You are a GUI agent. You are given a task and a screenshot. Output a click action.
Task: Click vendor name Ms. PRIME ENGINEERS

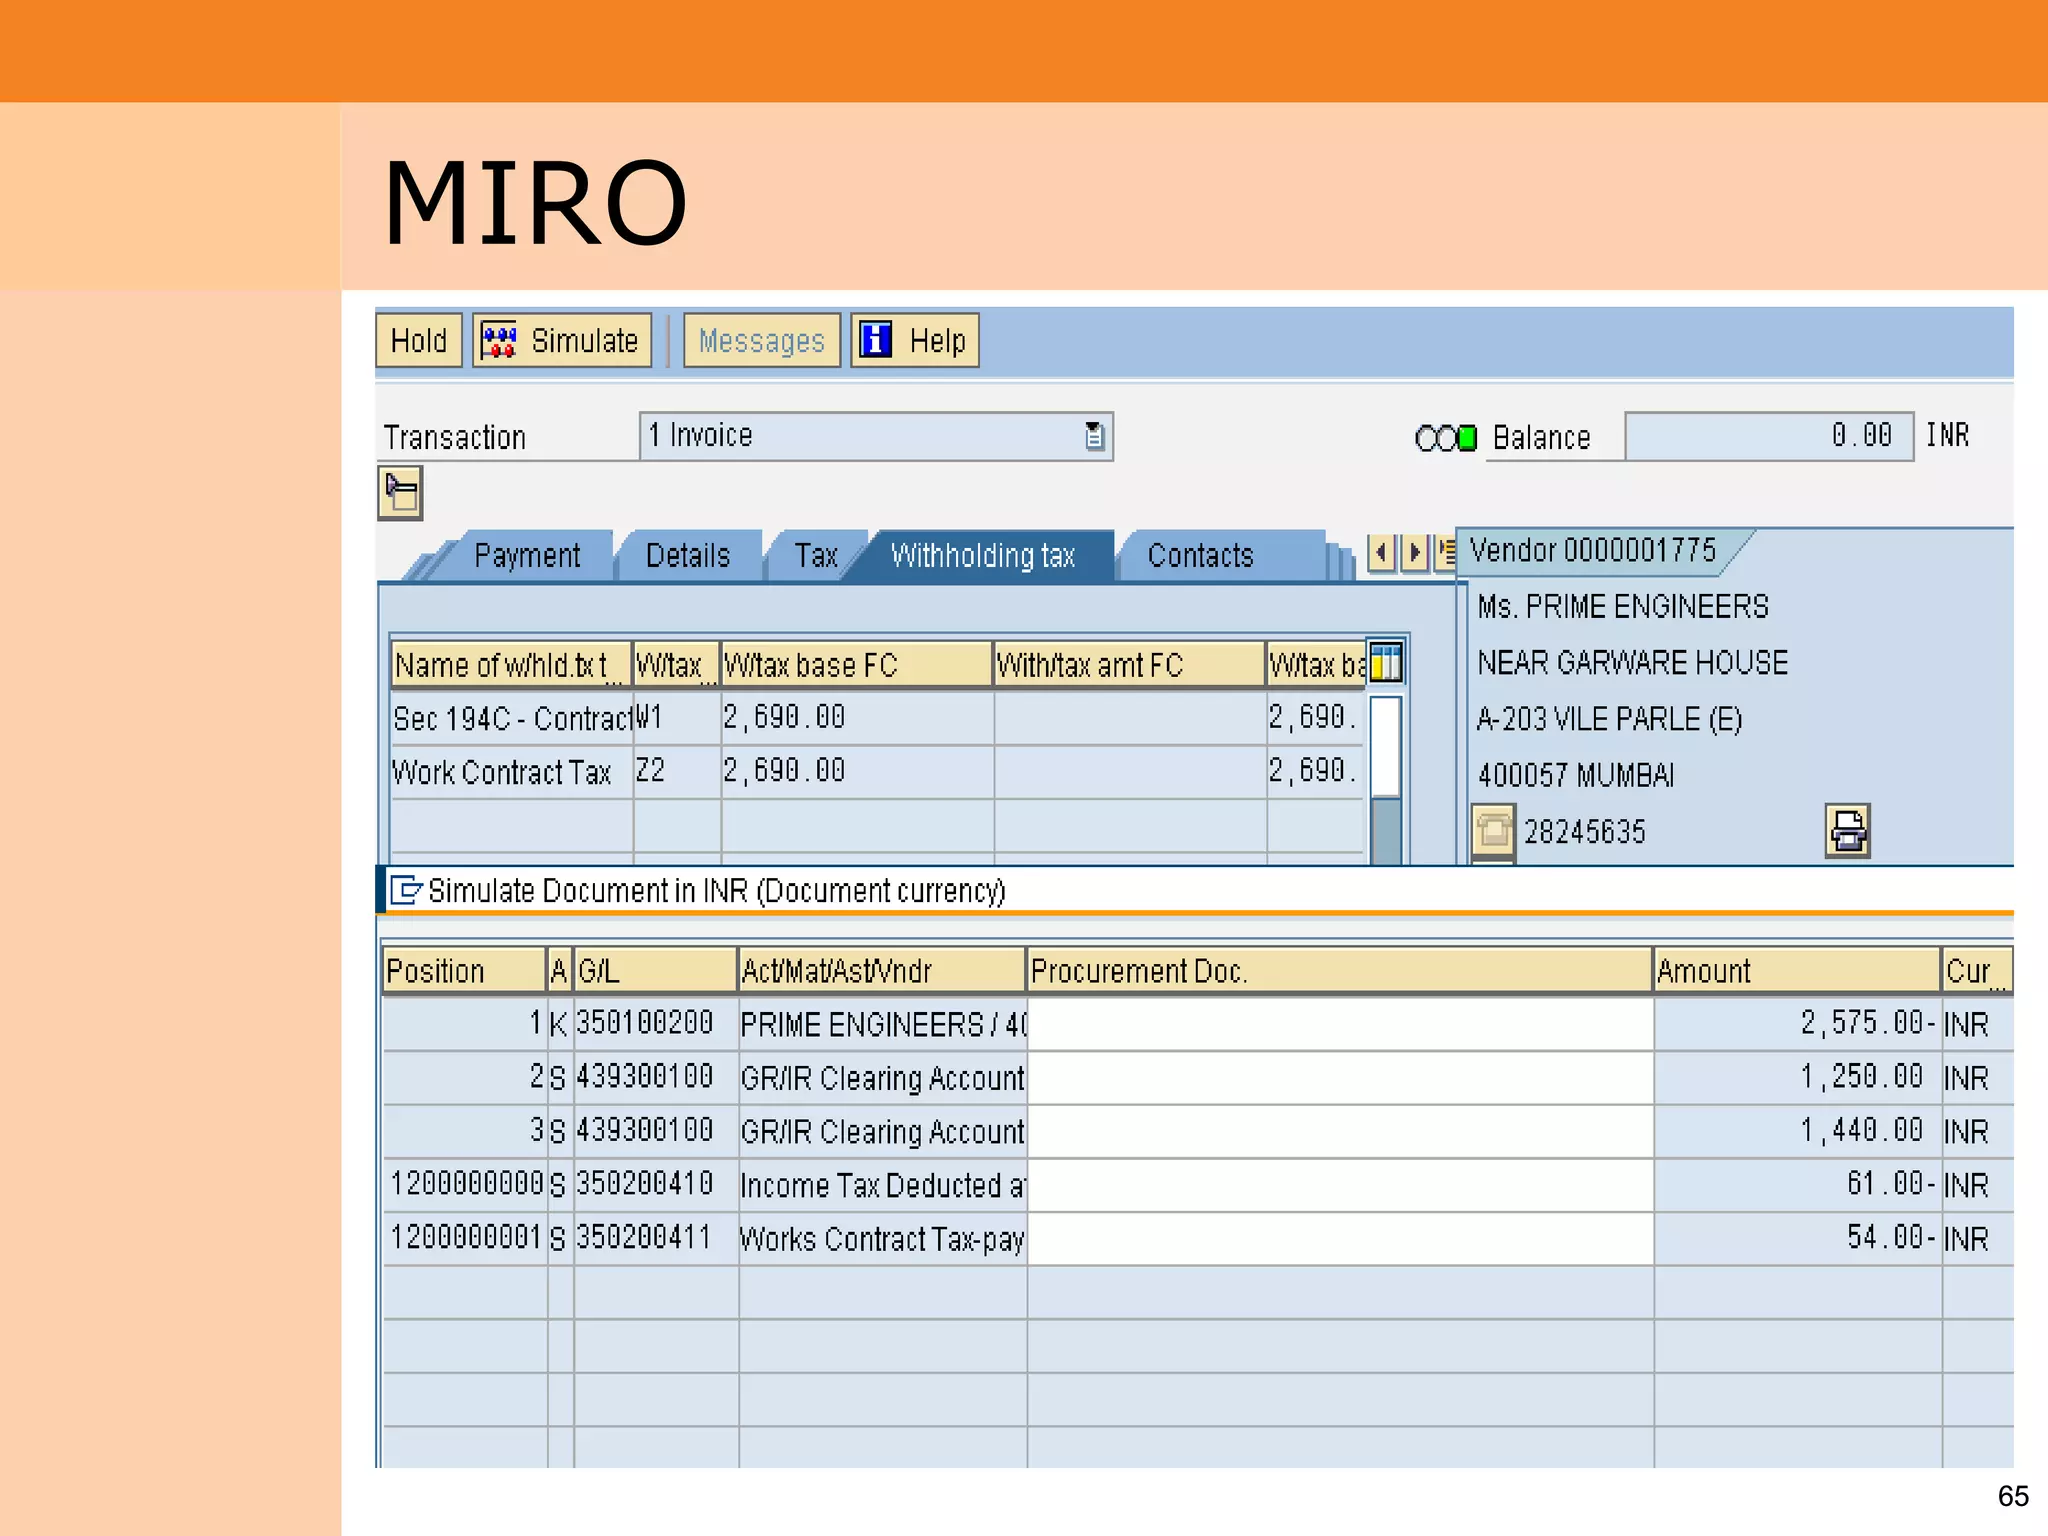click(1623, 607)
